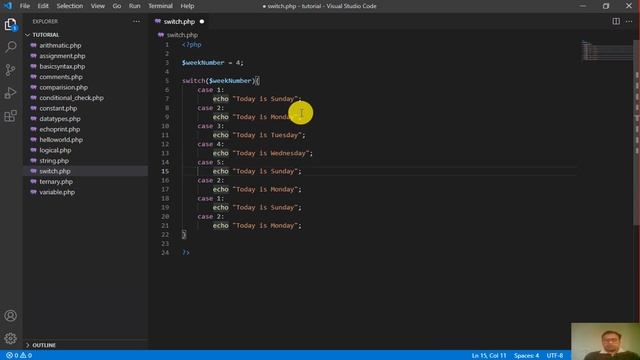Open the Edit menu
The image size is (640, 360).
(43, 6)
